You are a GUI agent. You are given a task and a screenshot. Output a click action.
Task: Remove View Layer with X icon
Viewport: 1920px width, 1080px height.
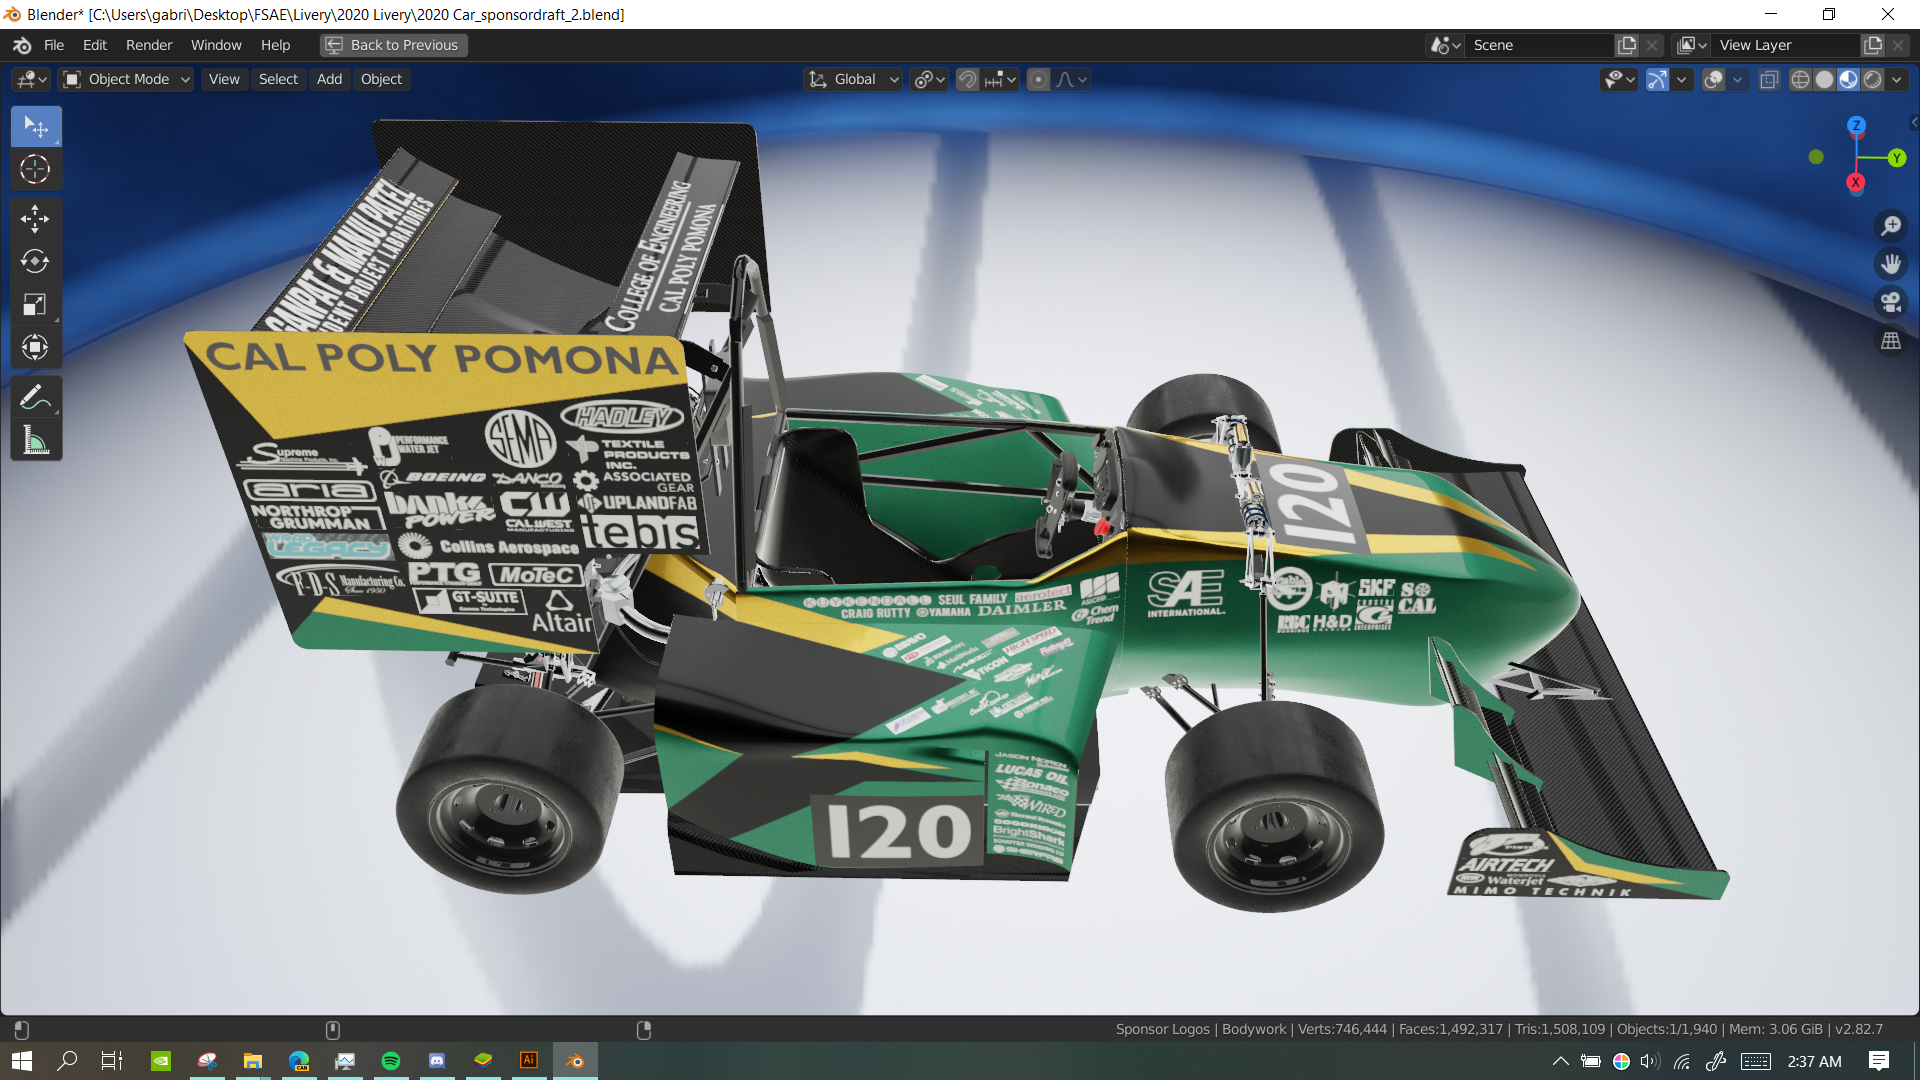pyautogui.click(x=1898, y=45)
